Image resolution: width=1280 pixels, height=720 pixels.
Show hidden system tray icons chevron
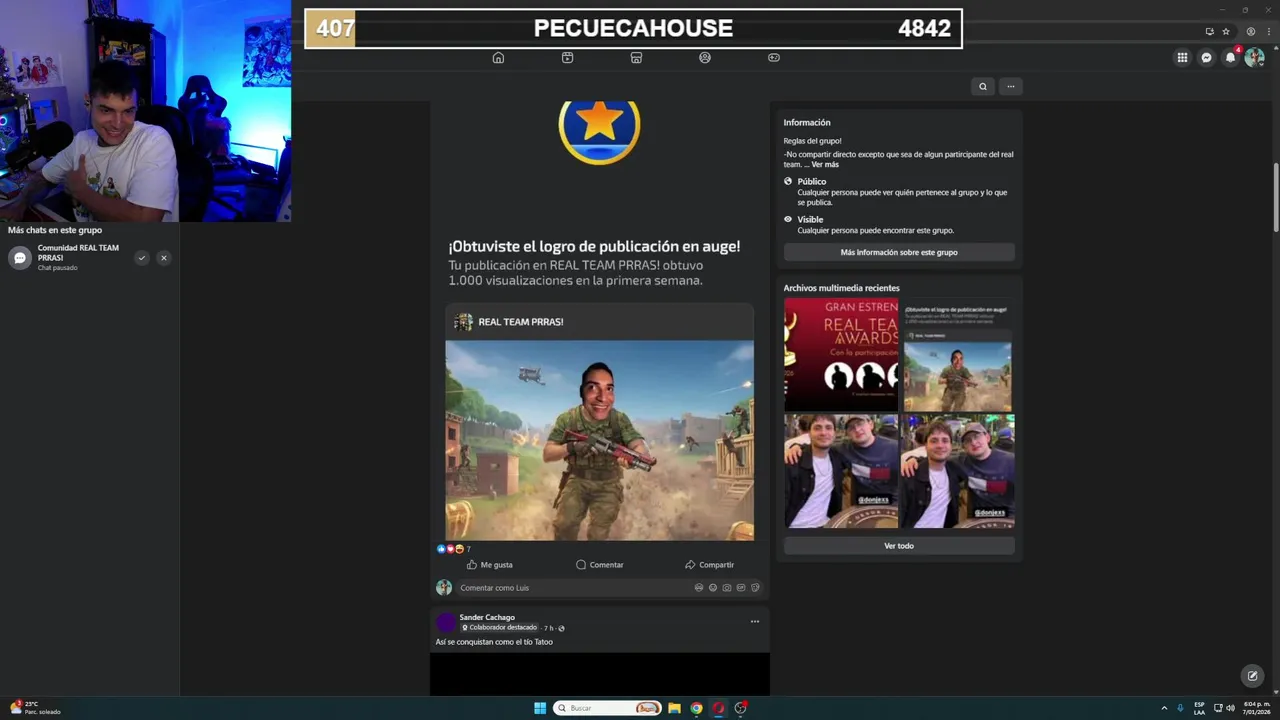point(1164,708)
